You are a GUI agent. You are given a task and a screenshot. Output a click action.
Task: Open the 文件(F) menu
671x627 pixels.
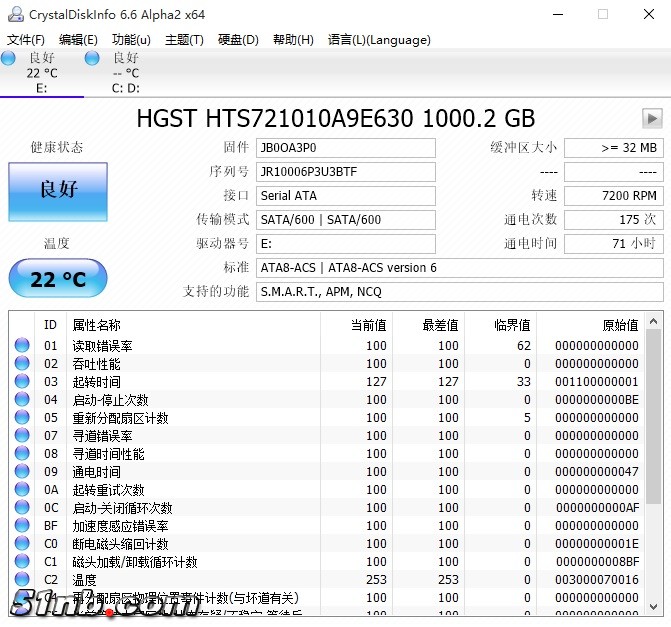tap(26, 40)
